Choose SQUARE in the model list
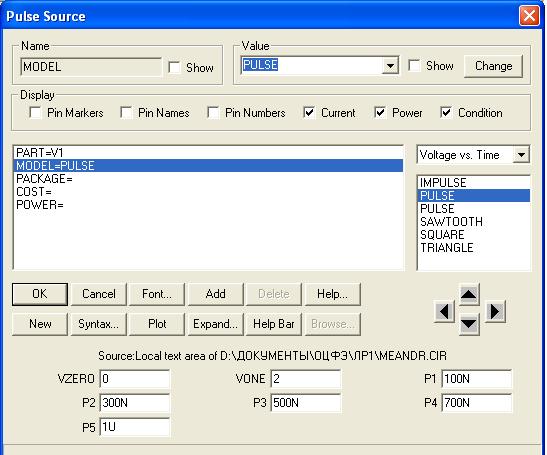Screen dimensions: 547x455 (x=473, y=234)
